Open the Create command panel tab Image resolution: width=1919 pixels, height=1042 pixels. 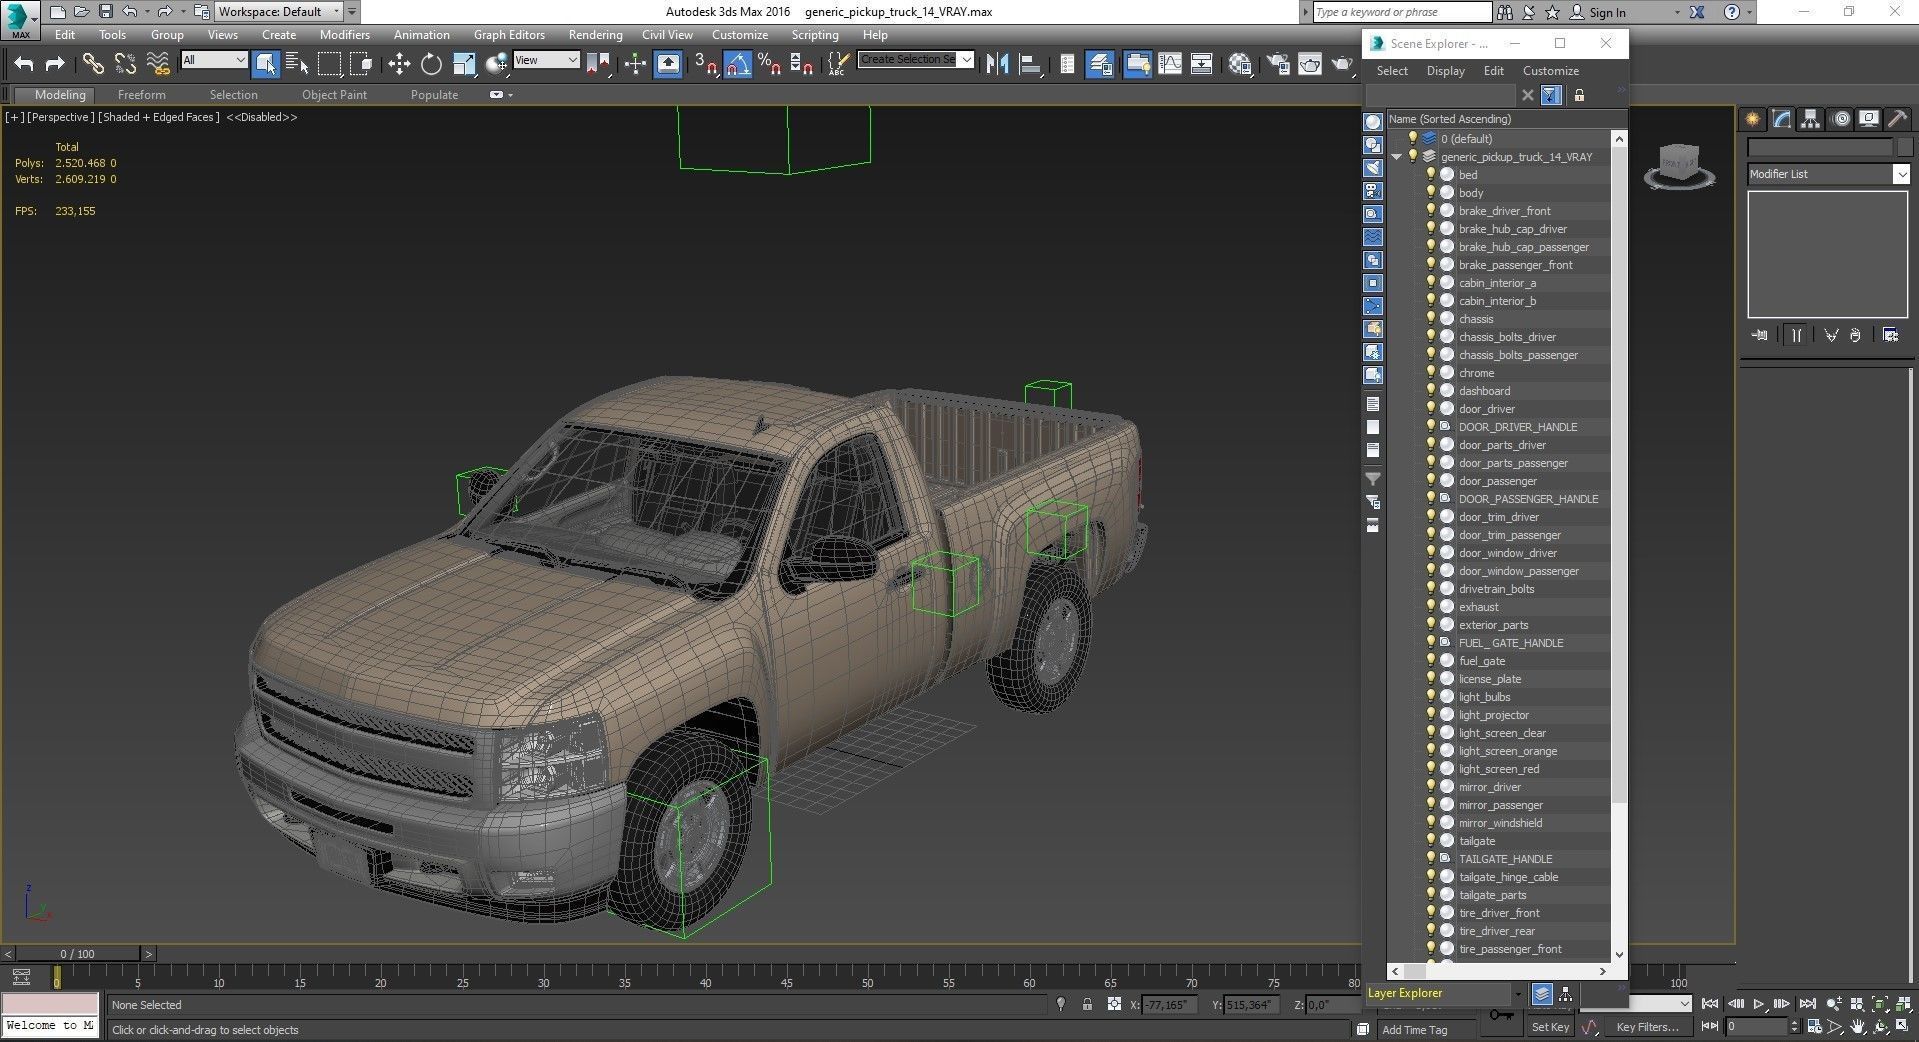[1753, 119]
